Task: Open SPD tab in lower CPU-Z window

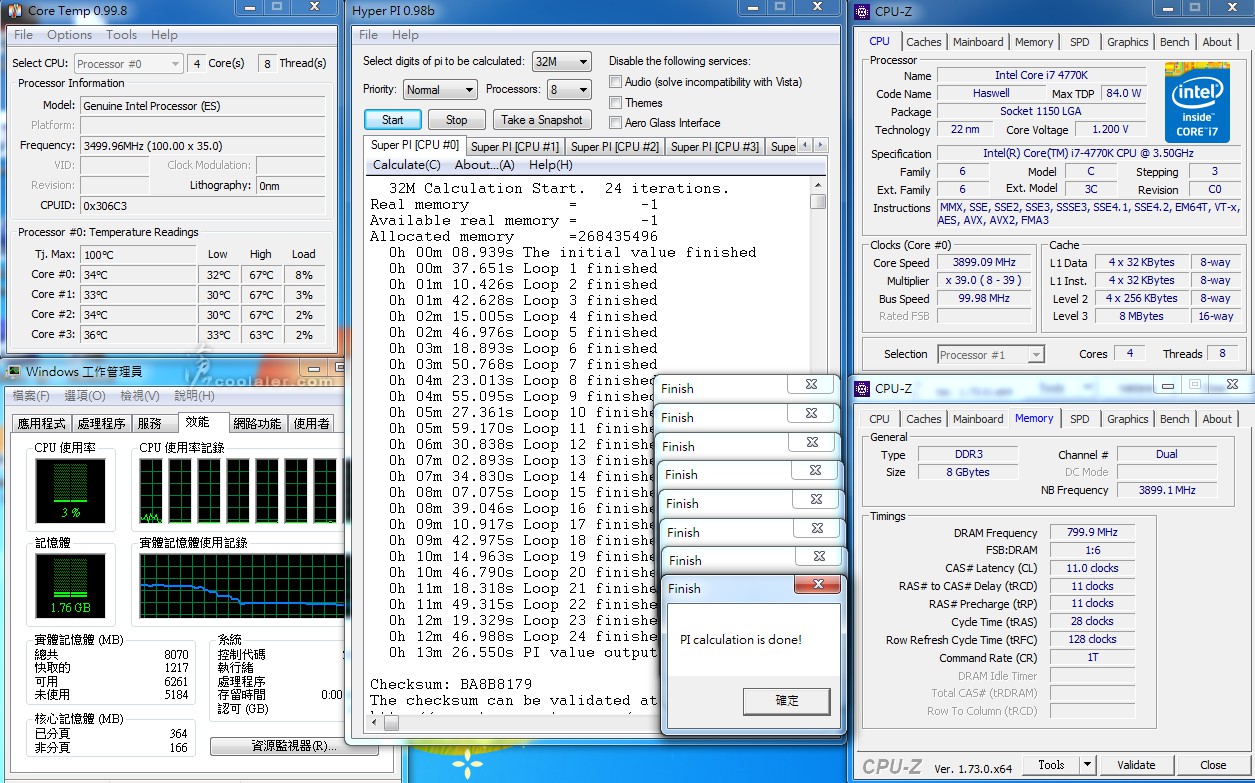Action: pyautogui.click(x=1079, y=419)
